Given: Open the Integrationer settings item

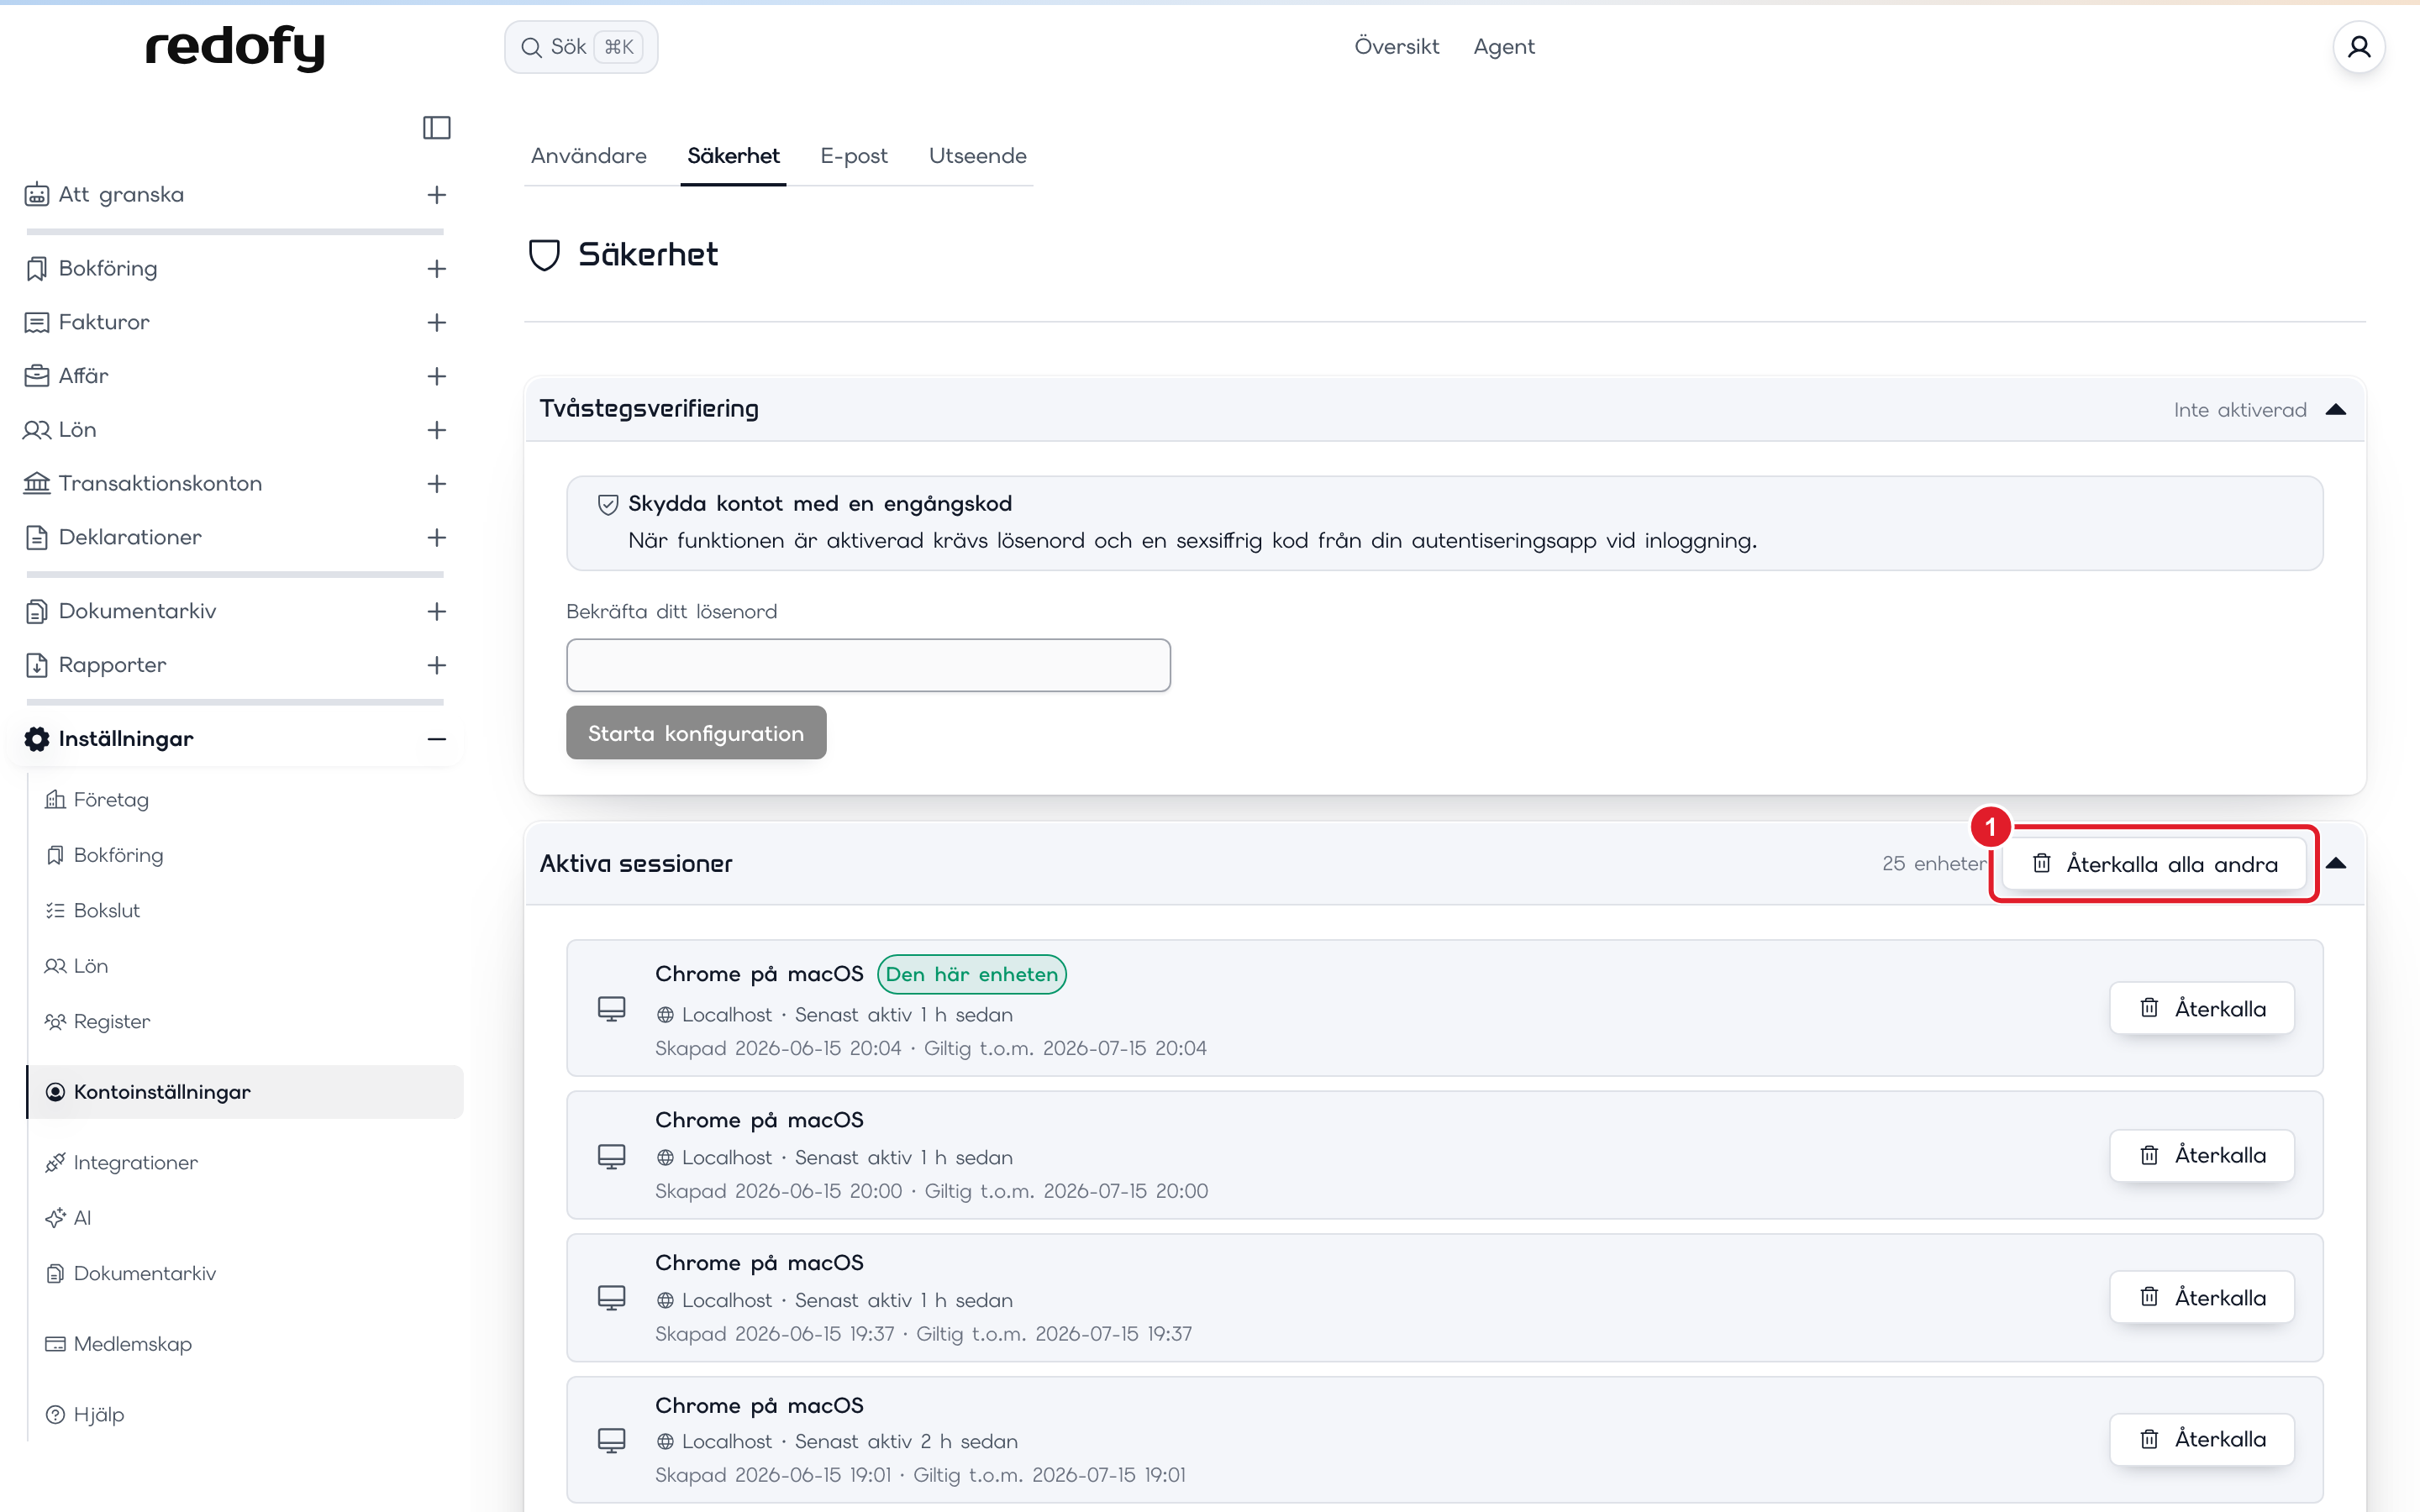Looking at the screenshot, I should (x=135, y=1162).
